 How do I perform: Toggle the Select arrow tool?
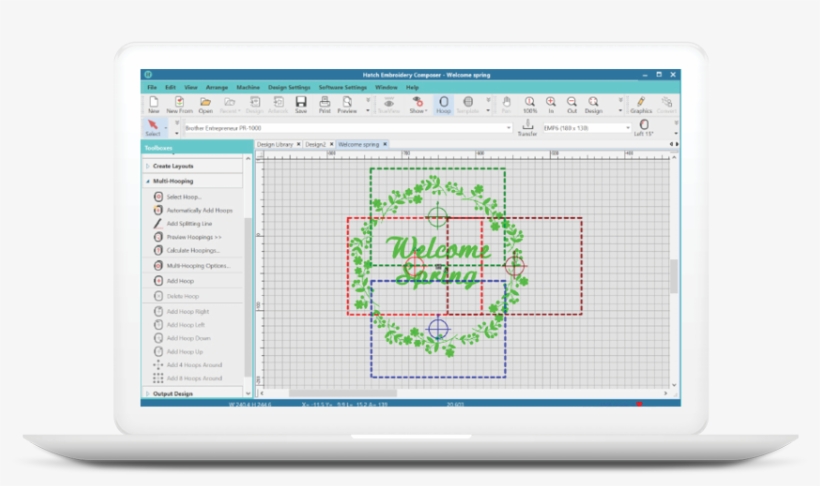[153, 127]
